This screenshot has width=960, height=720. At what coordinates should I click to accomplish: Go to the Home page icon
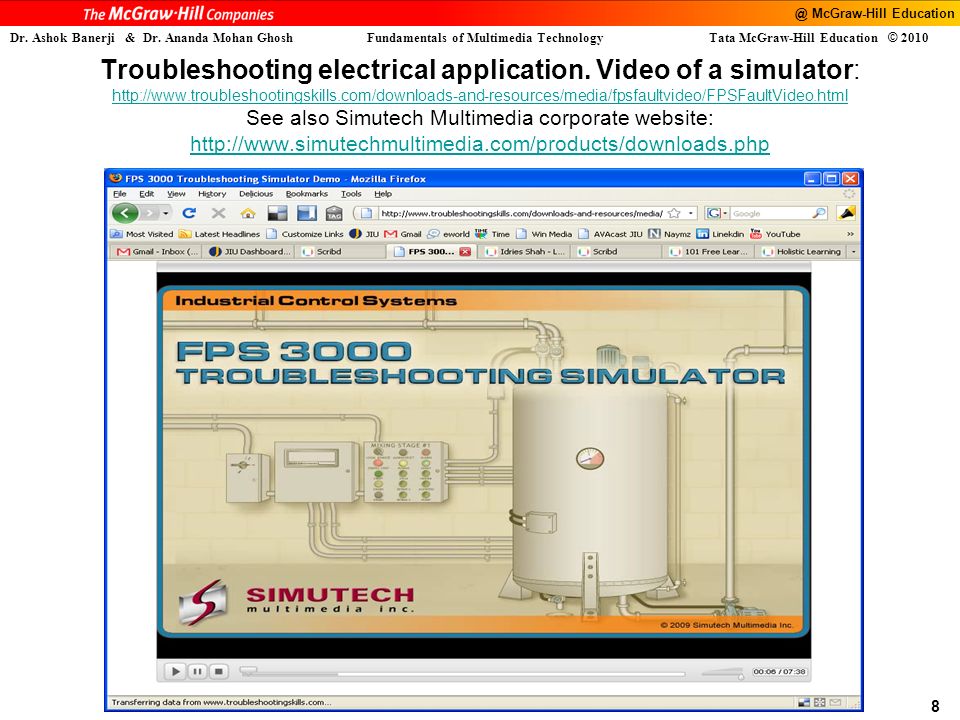(248, 213)
